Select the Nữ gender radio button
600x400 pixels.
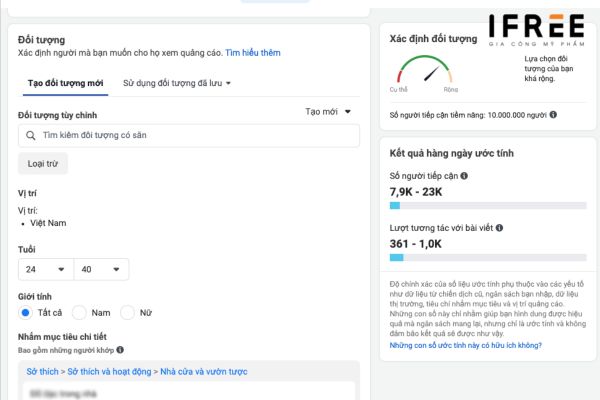point(127,313)
